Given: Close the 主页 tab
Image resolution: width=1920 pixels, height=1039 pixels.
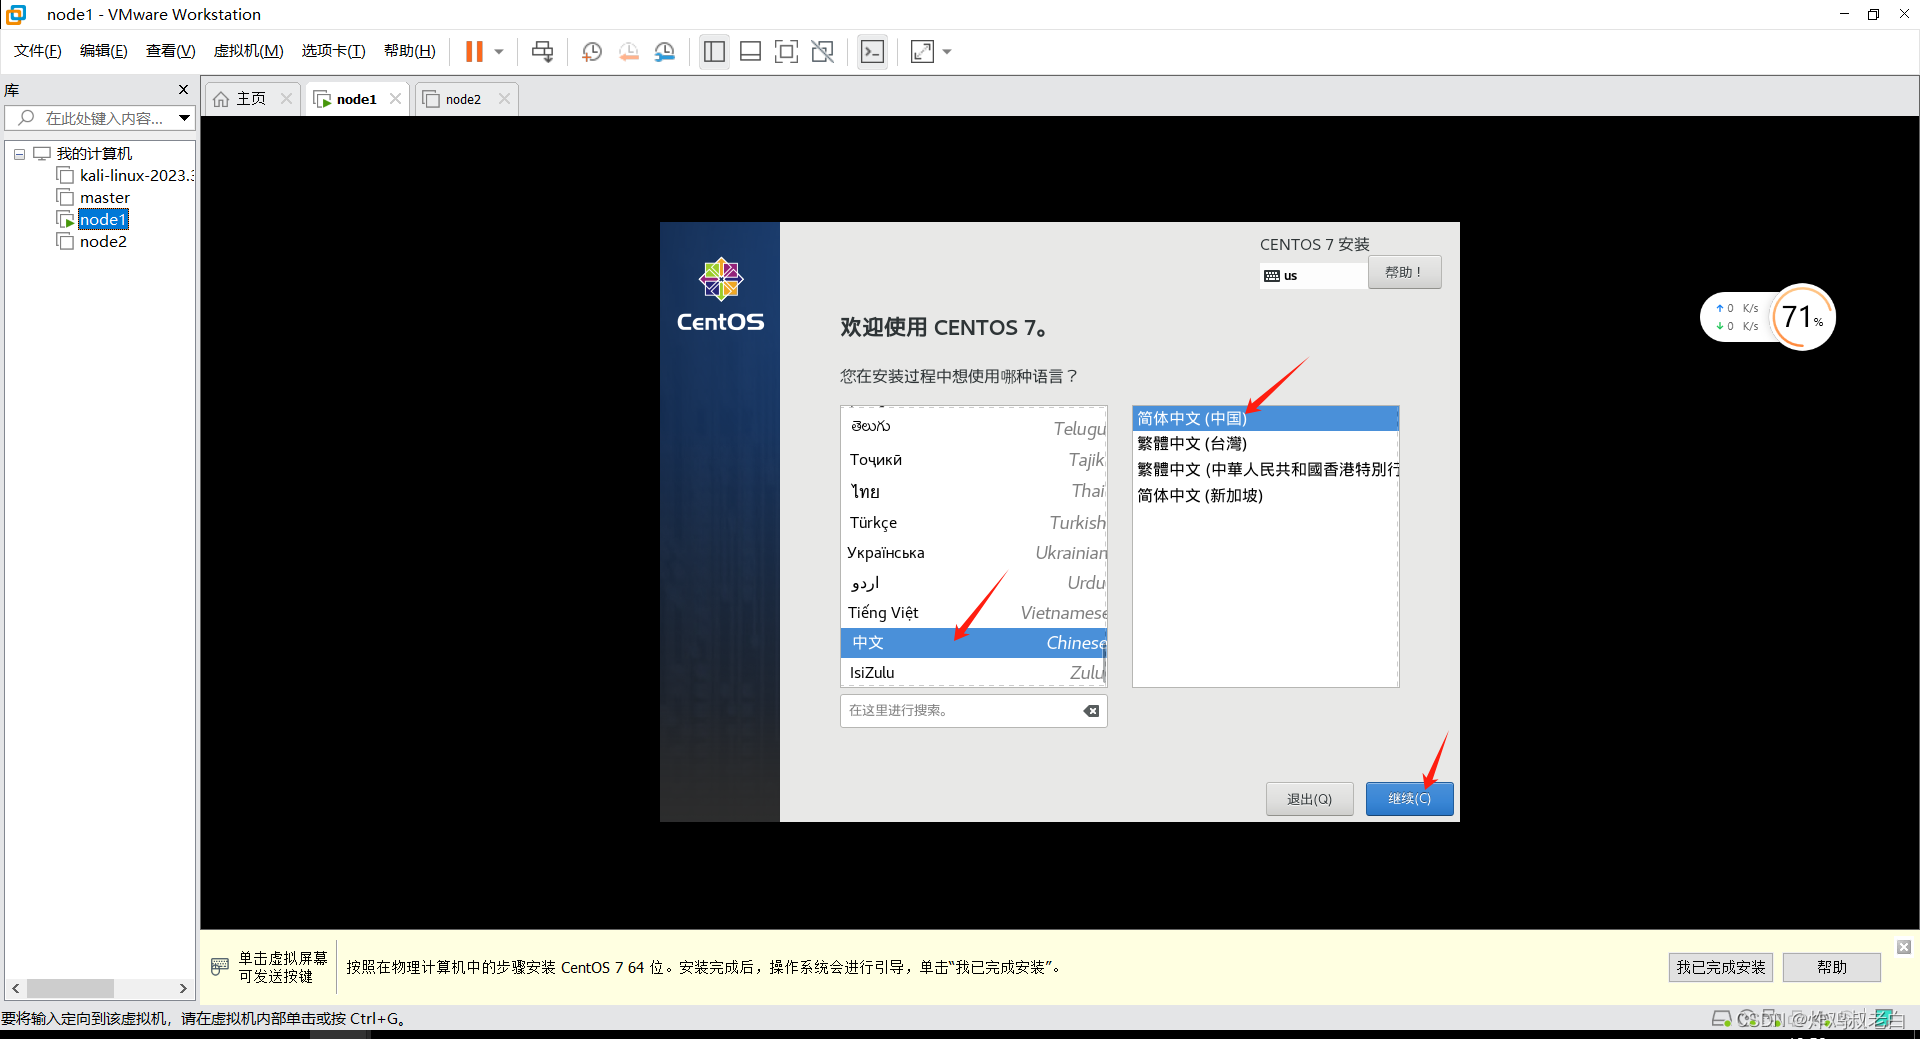Looking at the screenshot, I should [286, 99].
